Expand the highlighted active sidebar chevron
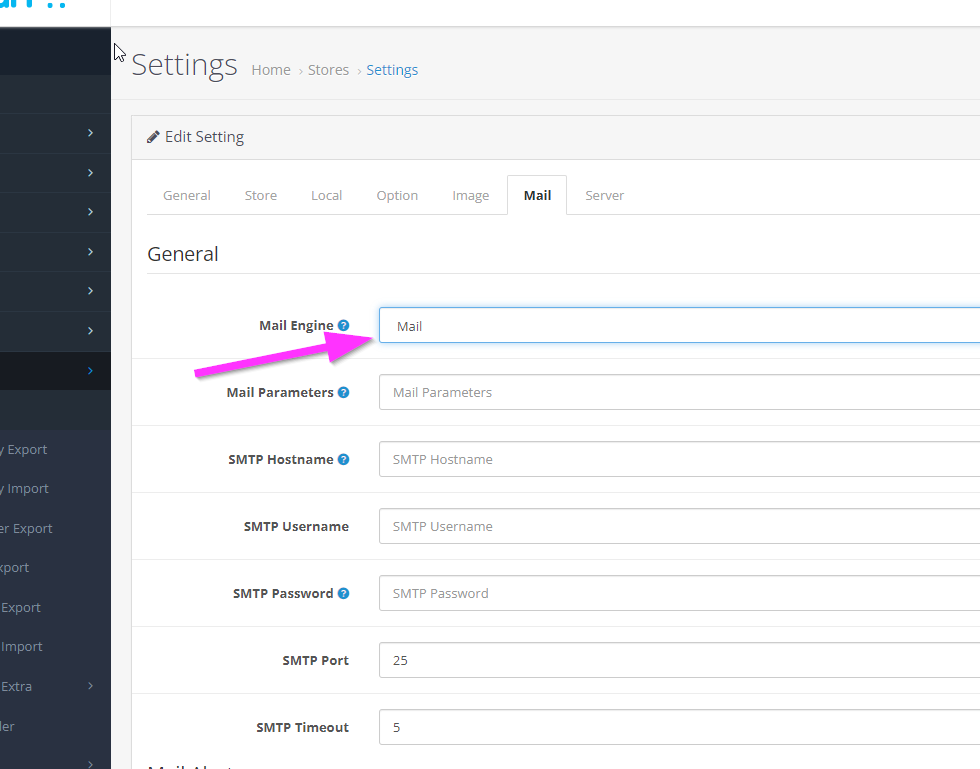This screenshot has width=980, height=769. pyautogui.click(x=90, y=370)
